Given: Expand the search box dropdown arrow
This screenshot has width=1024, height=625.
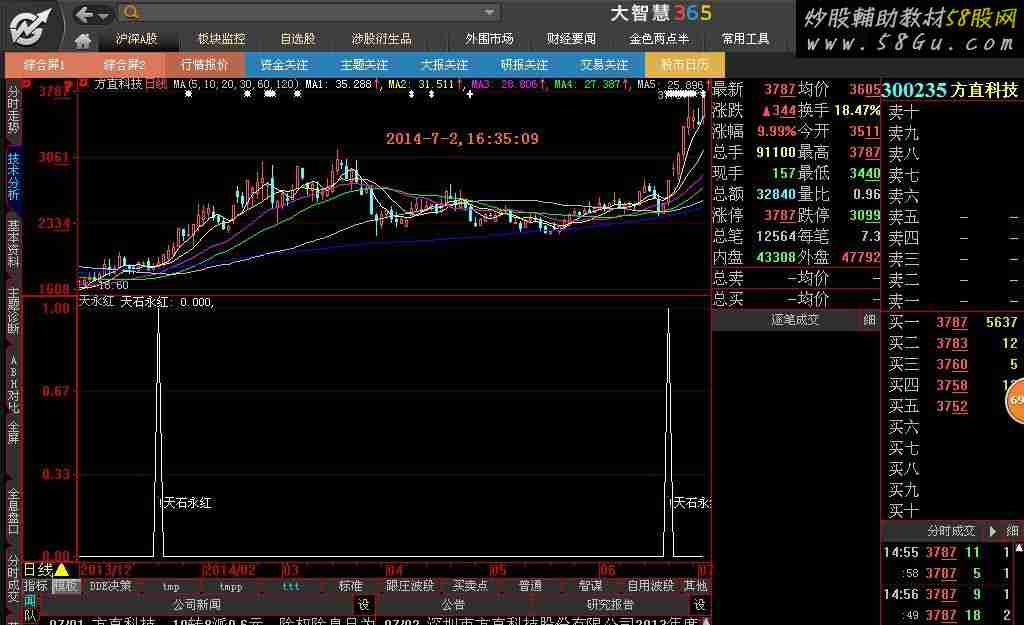Looking at the screenshot, I should pos(489,12).
